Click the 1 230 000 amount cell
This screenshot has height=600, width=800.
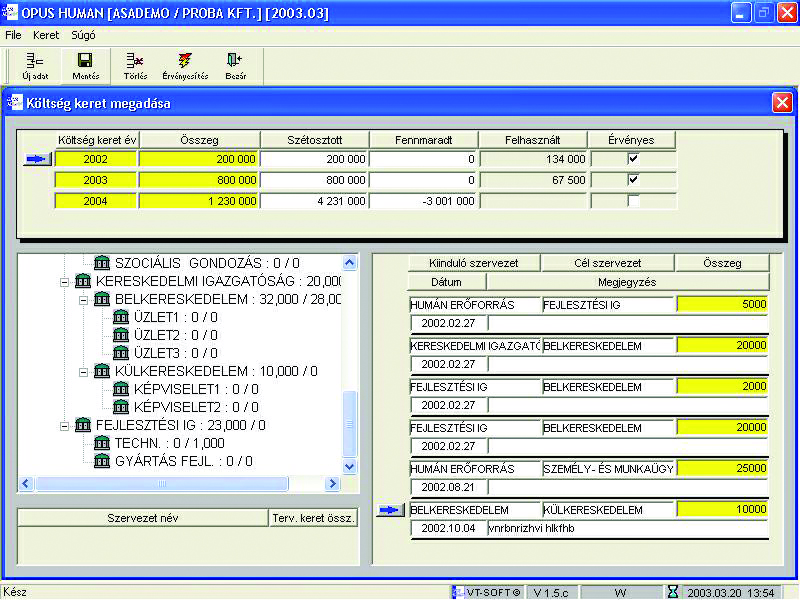coord(199,201)
